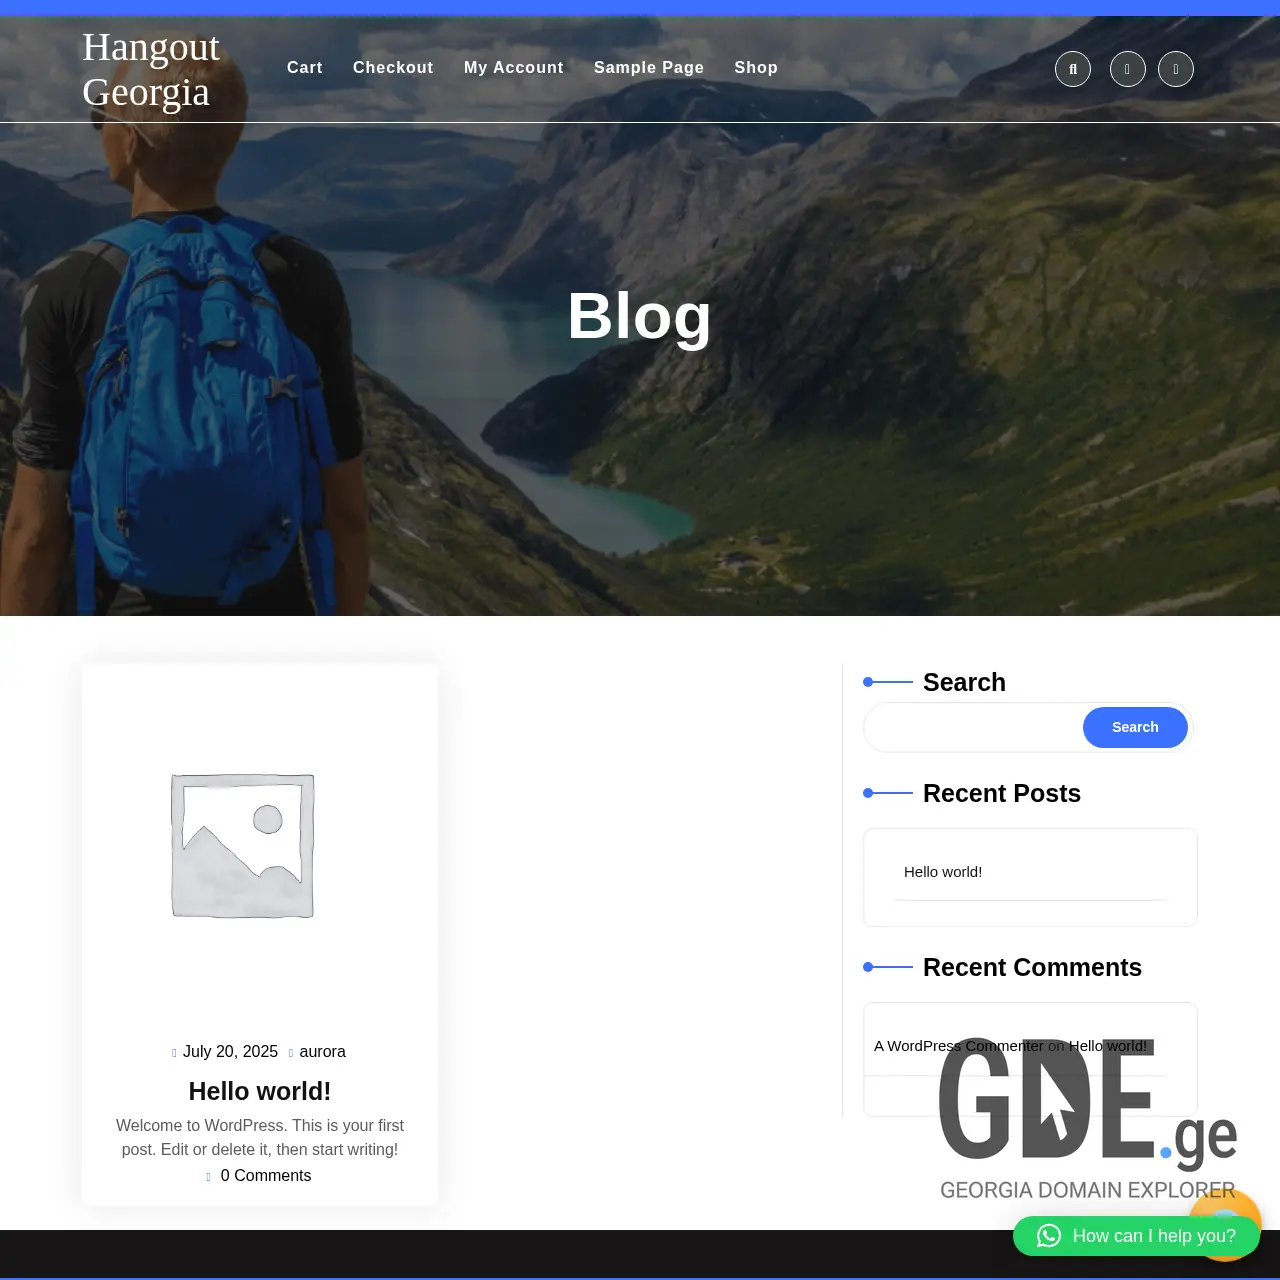Open the Hello world! post title

click(259, 1091)
